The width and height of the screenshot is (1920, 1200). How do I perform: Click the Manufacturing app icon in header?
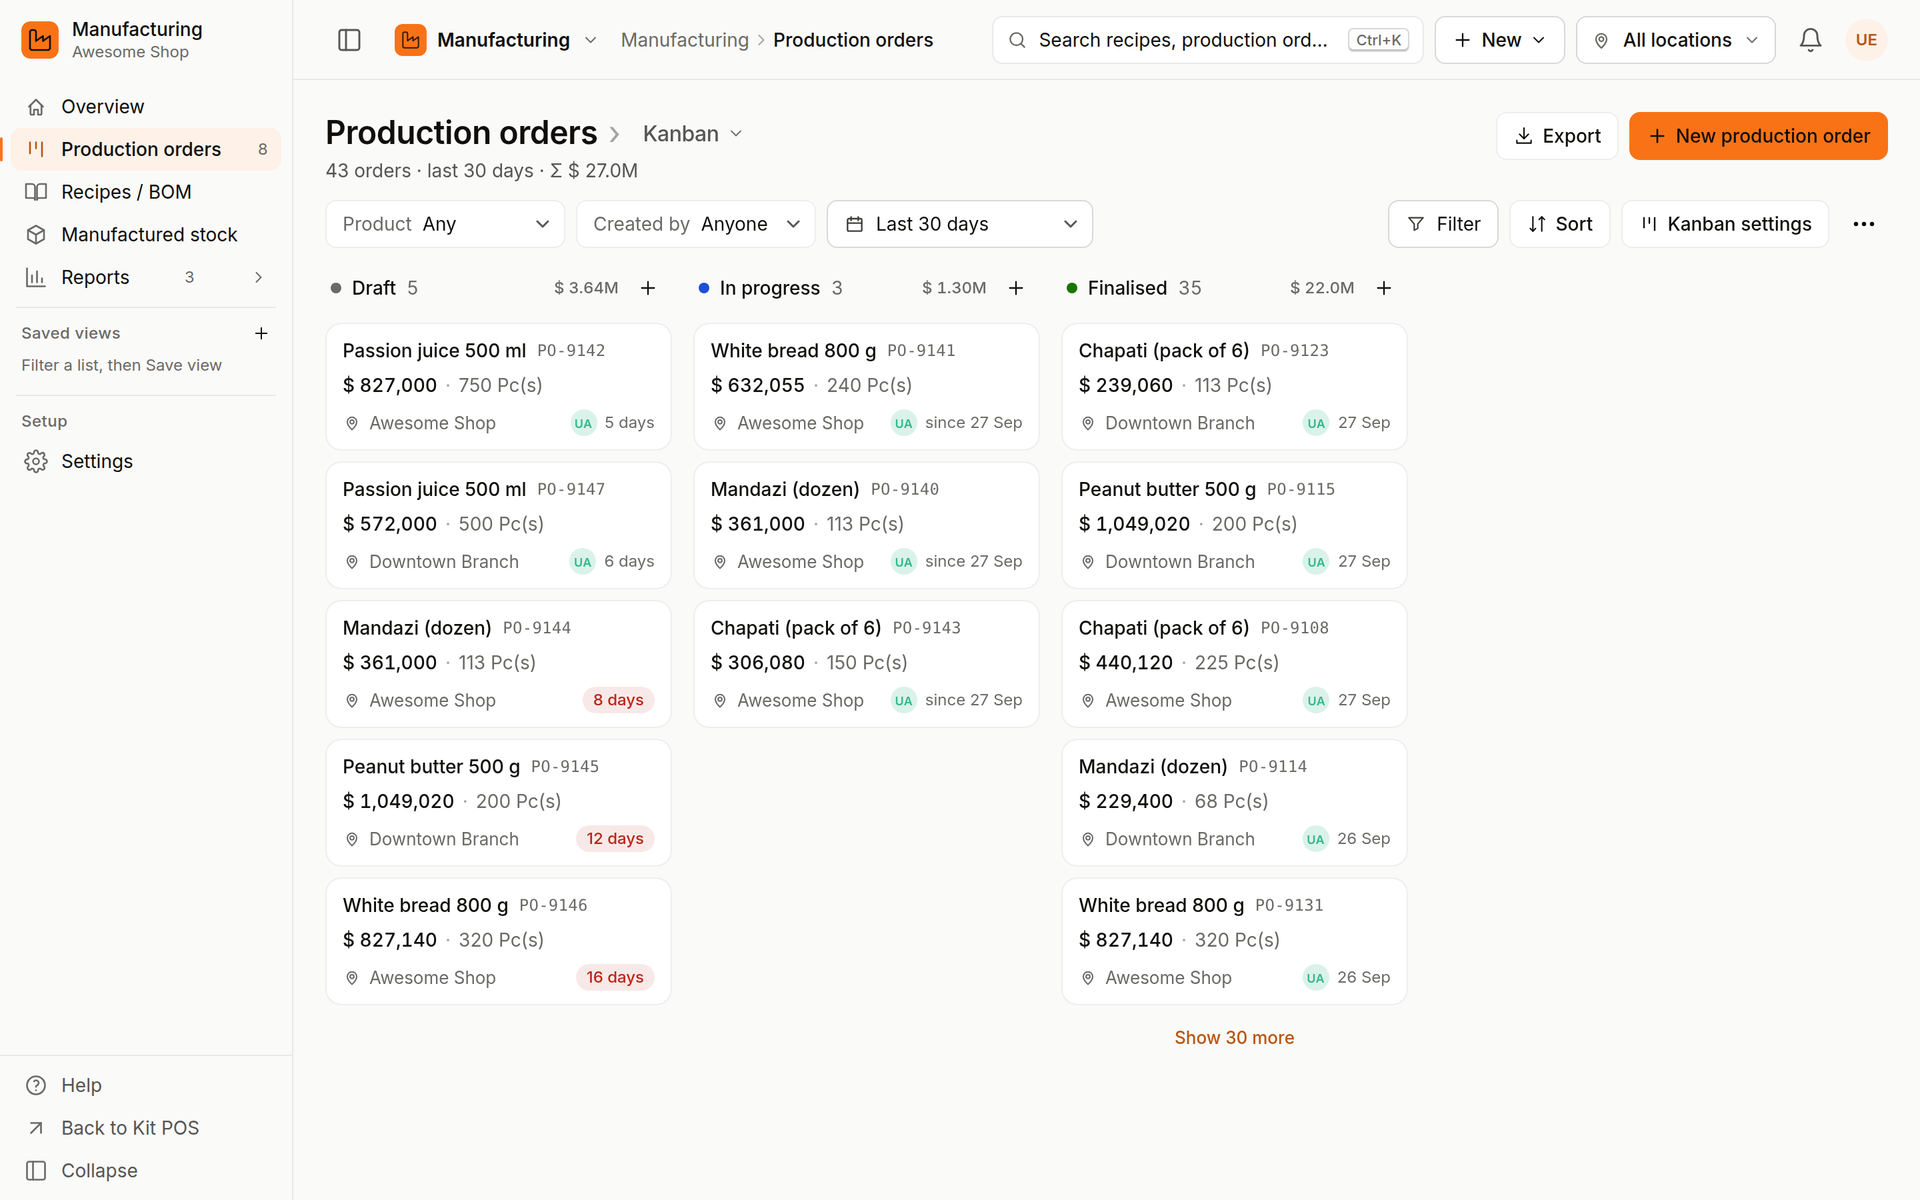click(x=410, y=40)
